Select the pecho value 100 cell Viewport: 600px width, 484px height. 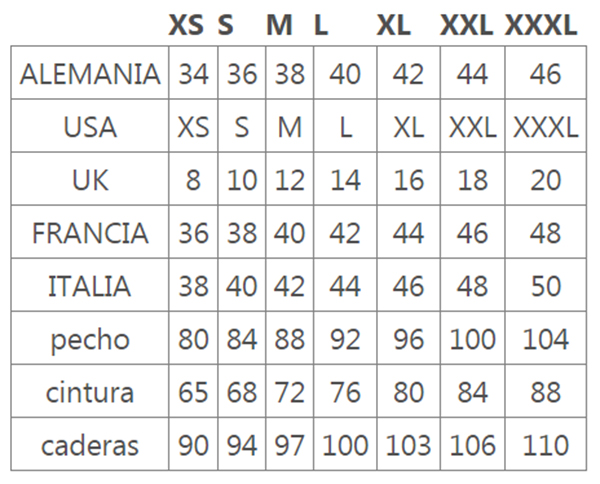473,339
